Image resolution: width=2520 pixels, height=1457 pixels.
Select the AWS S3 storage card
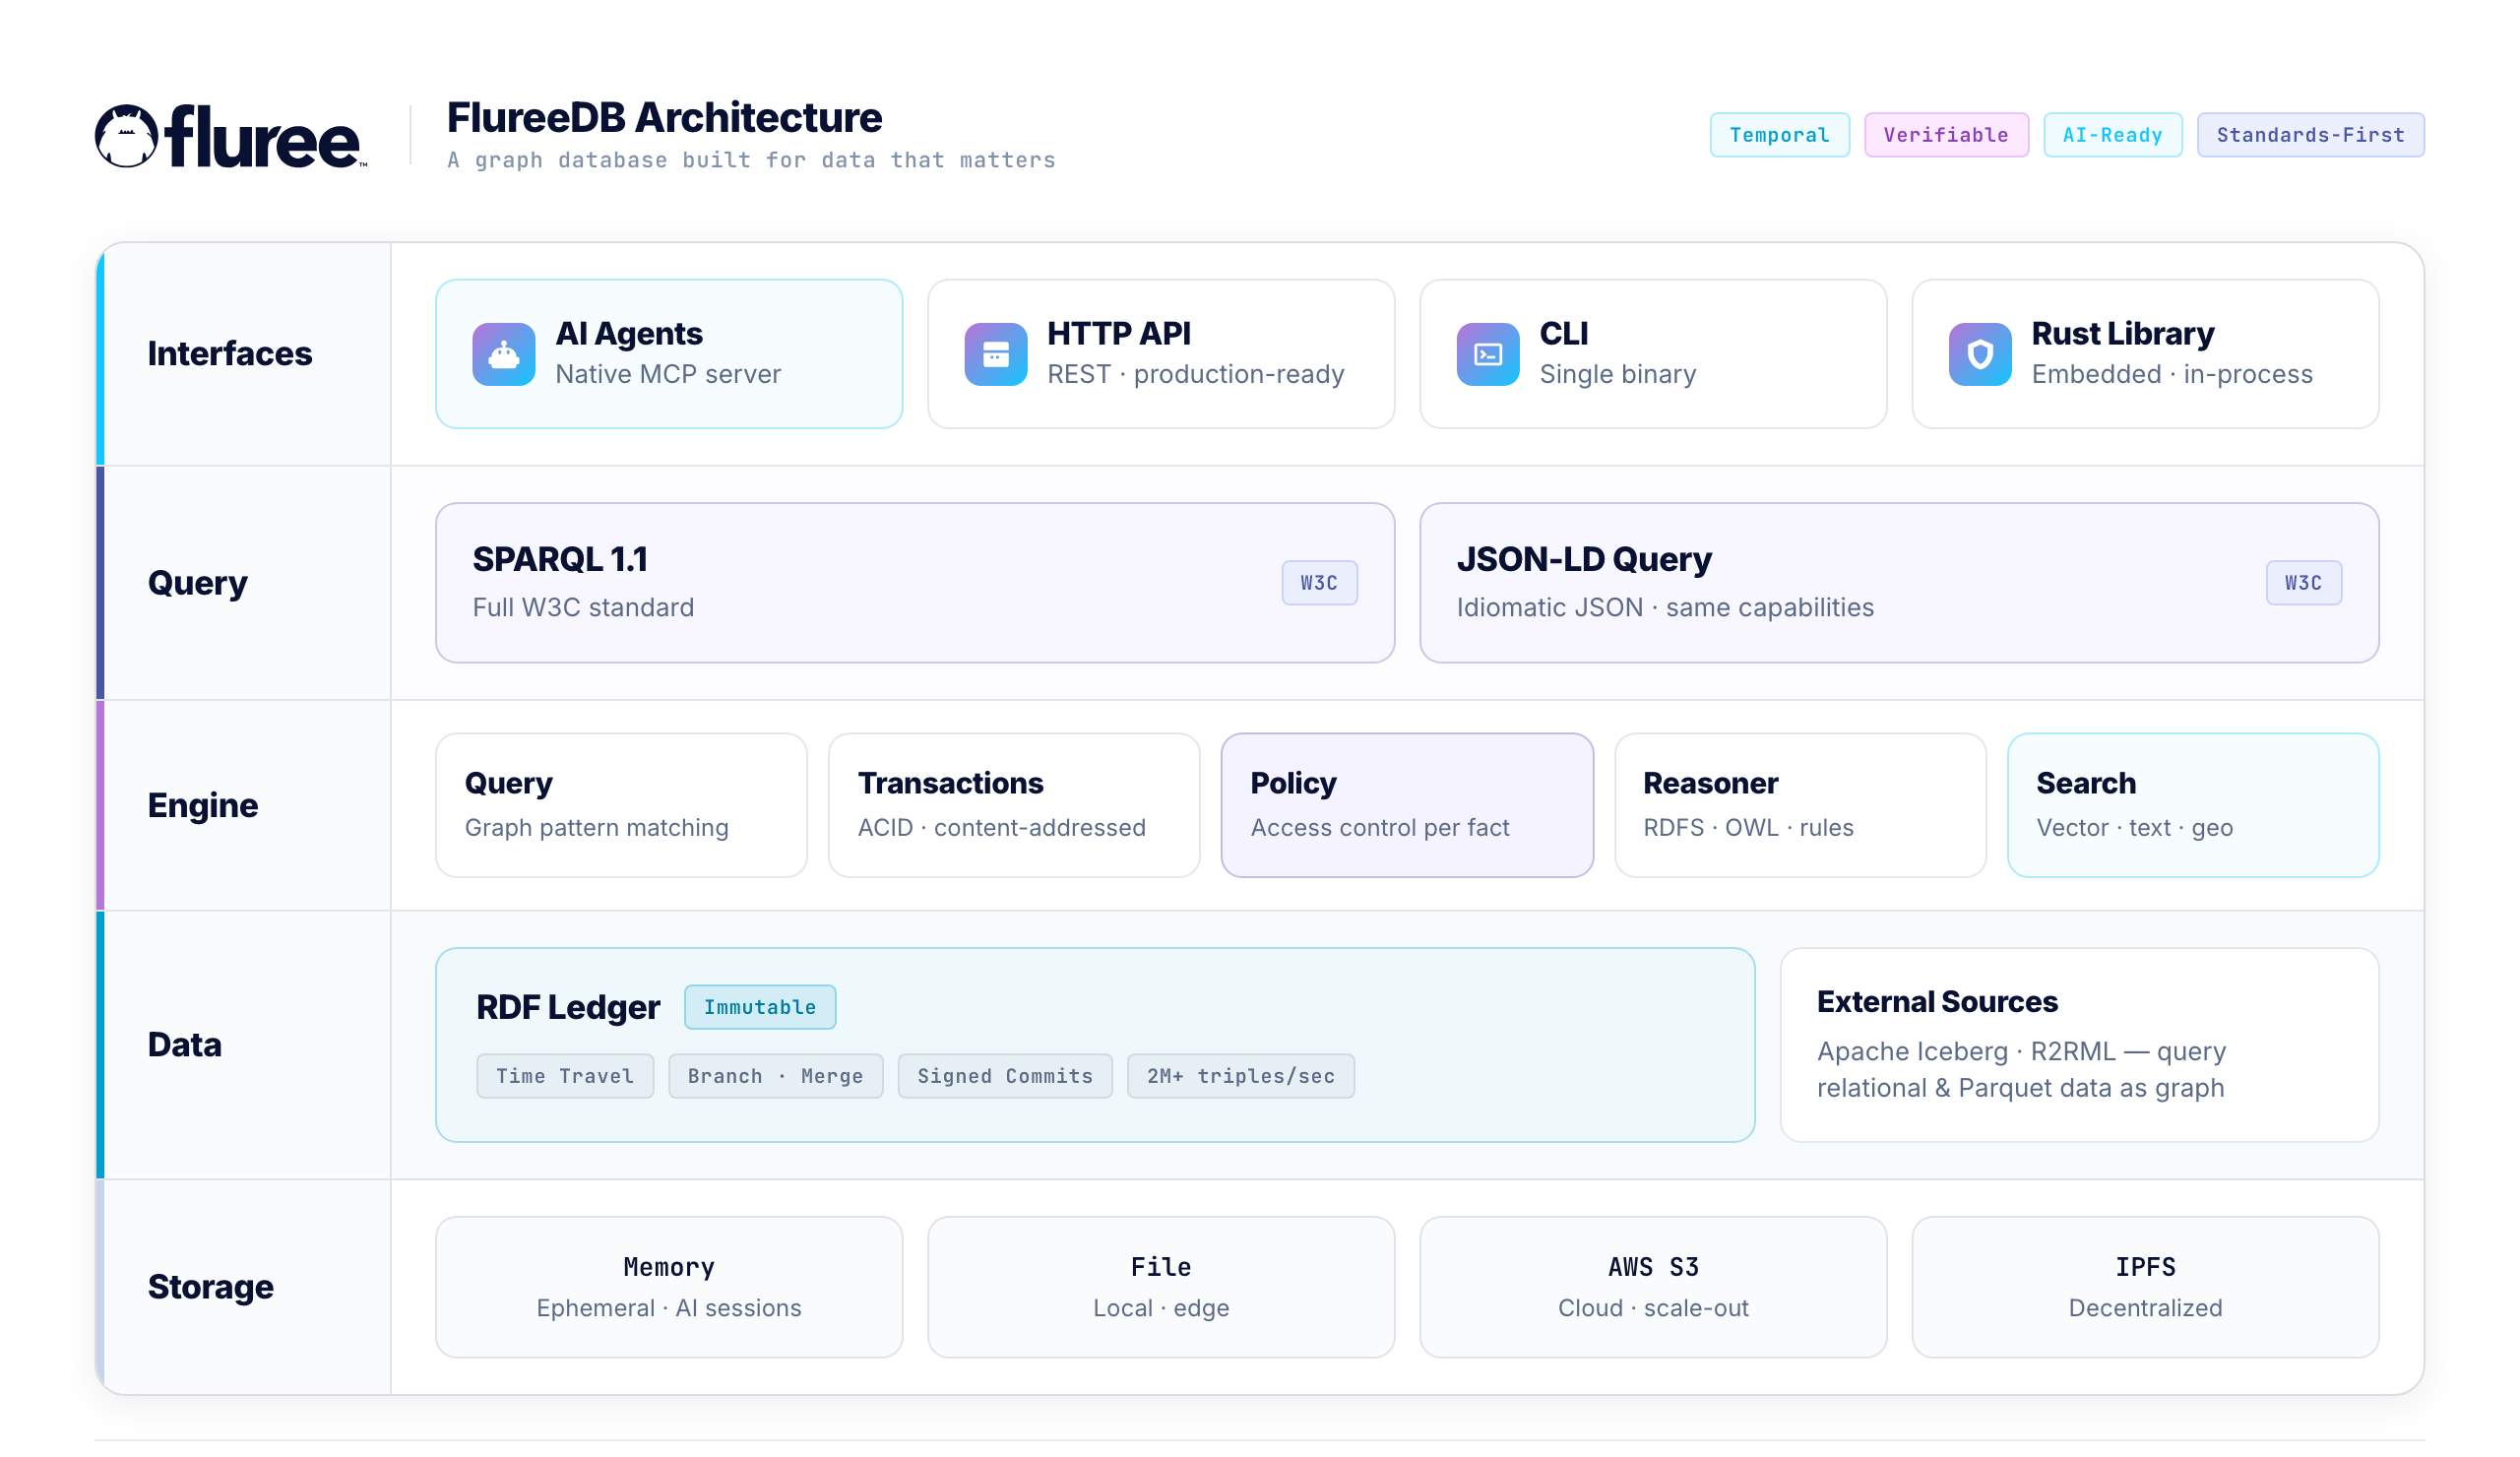tap(1653, 1287)
